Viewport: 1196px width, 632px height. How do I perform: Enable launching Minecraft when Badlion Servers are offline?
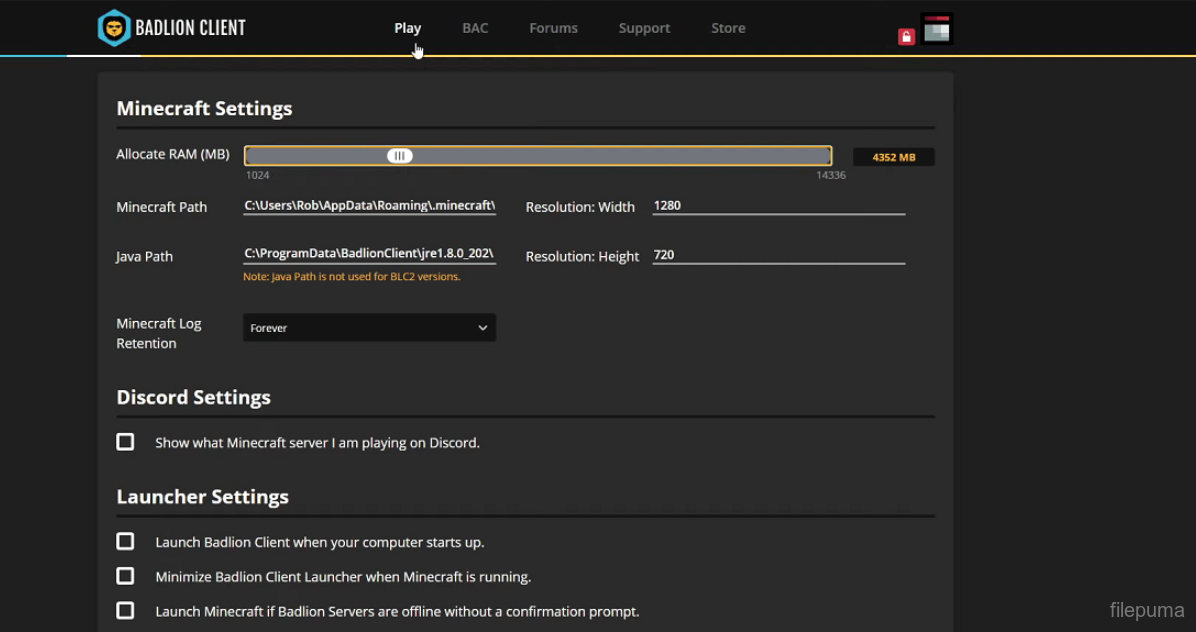[125, 610]
